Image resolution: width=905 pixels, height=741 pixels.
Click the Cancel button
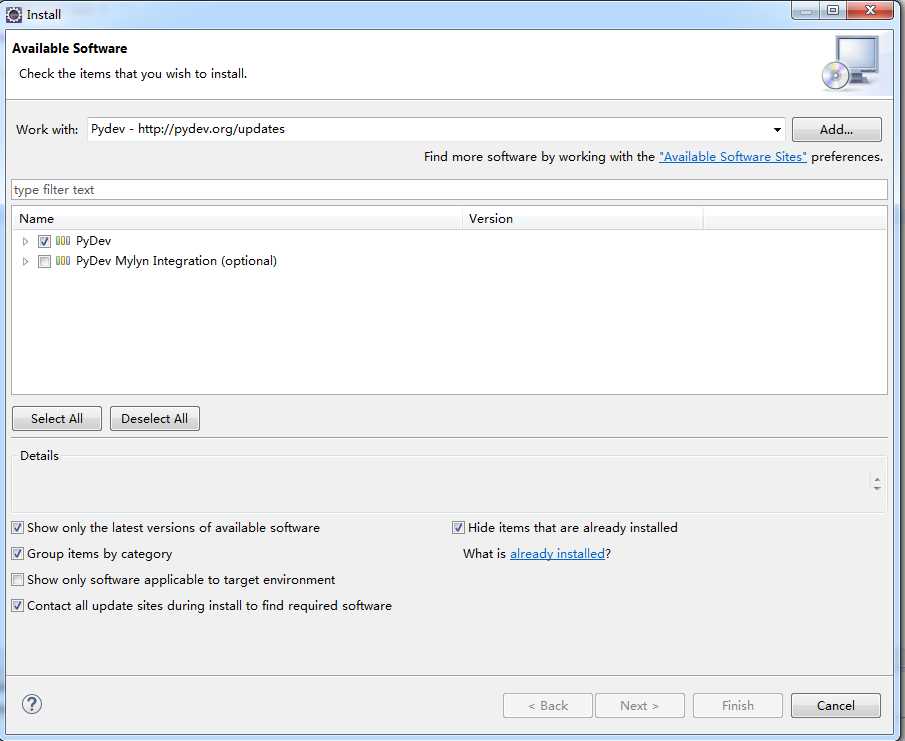(836, 705)
